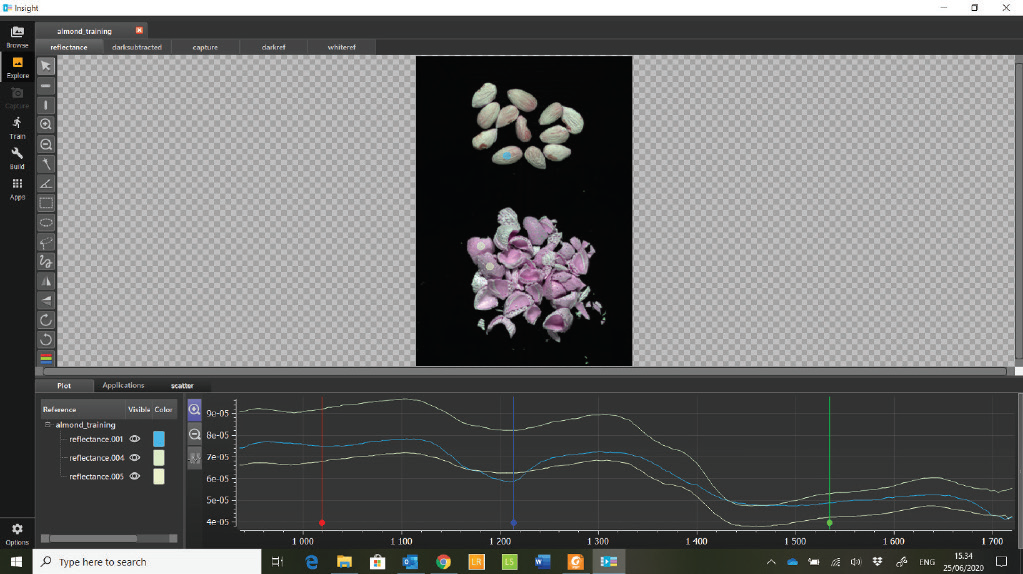Close the almond_training document tab

(x=139, y=31)
